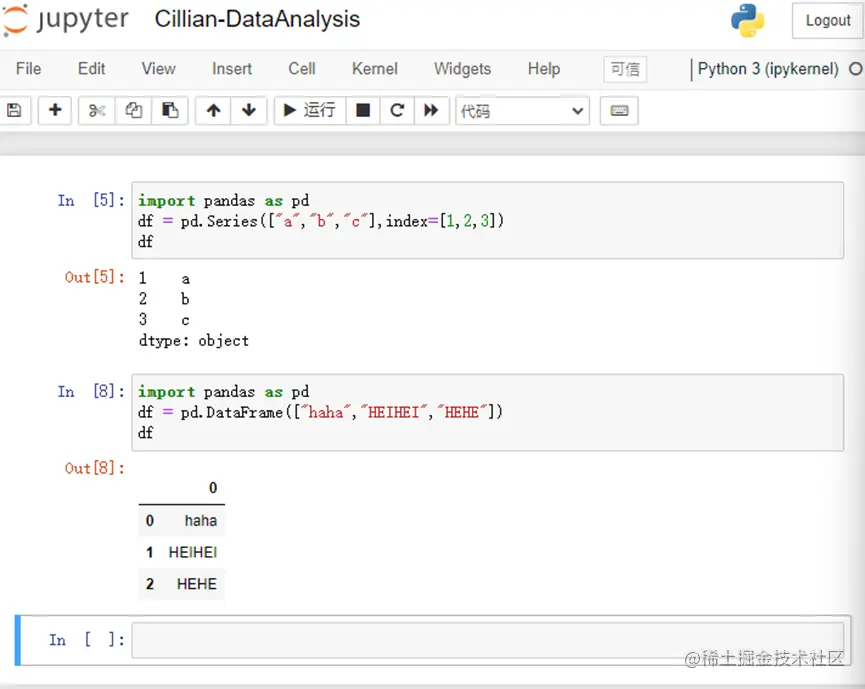
Task: Paste cells below icon
Action: [170, 110]
